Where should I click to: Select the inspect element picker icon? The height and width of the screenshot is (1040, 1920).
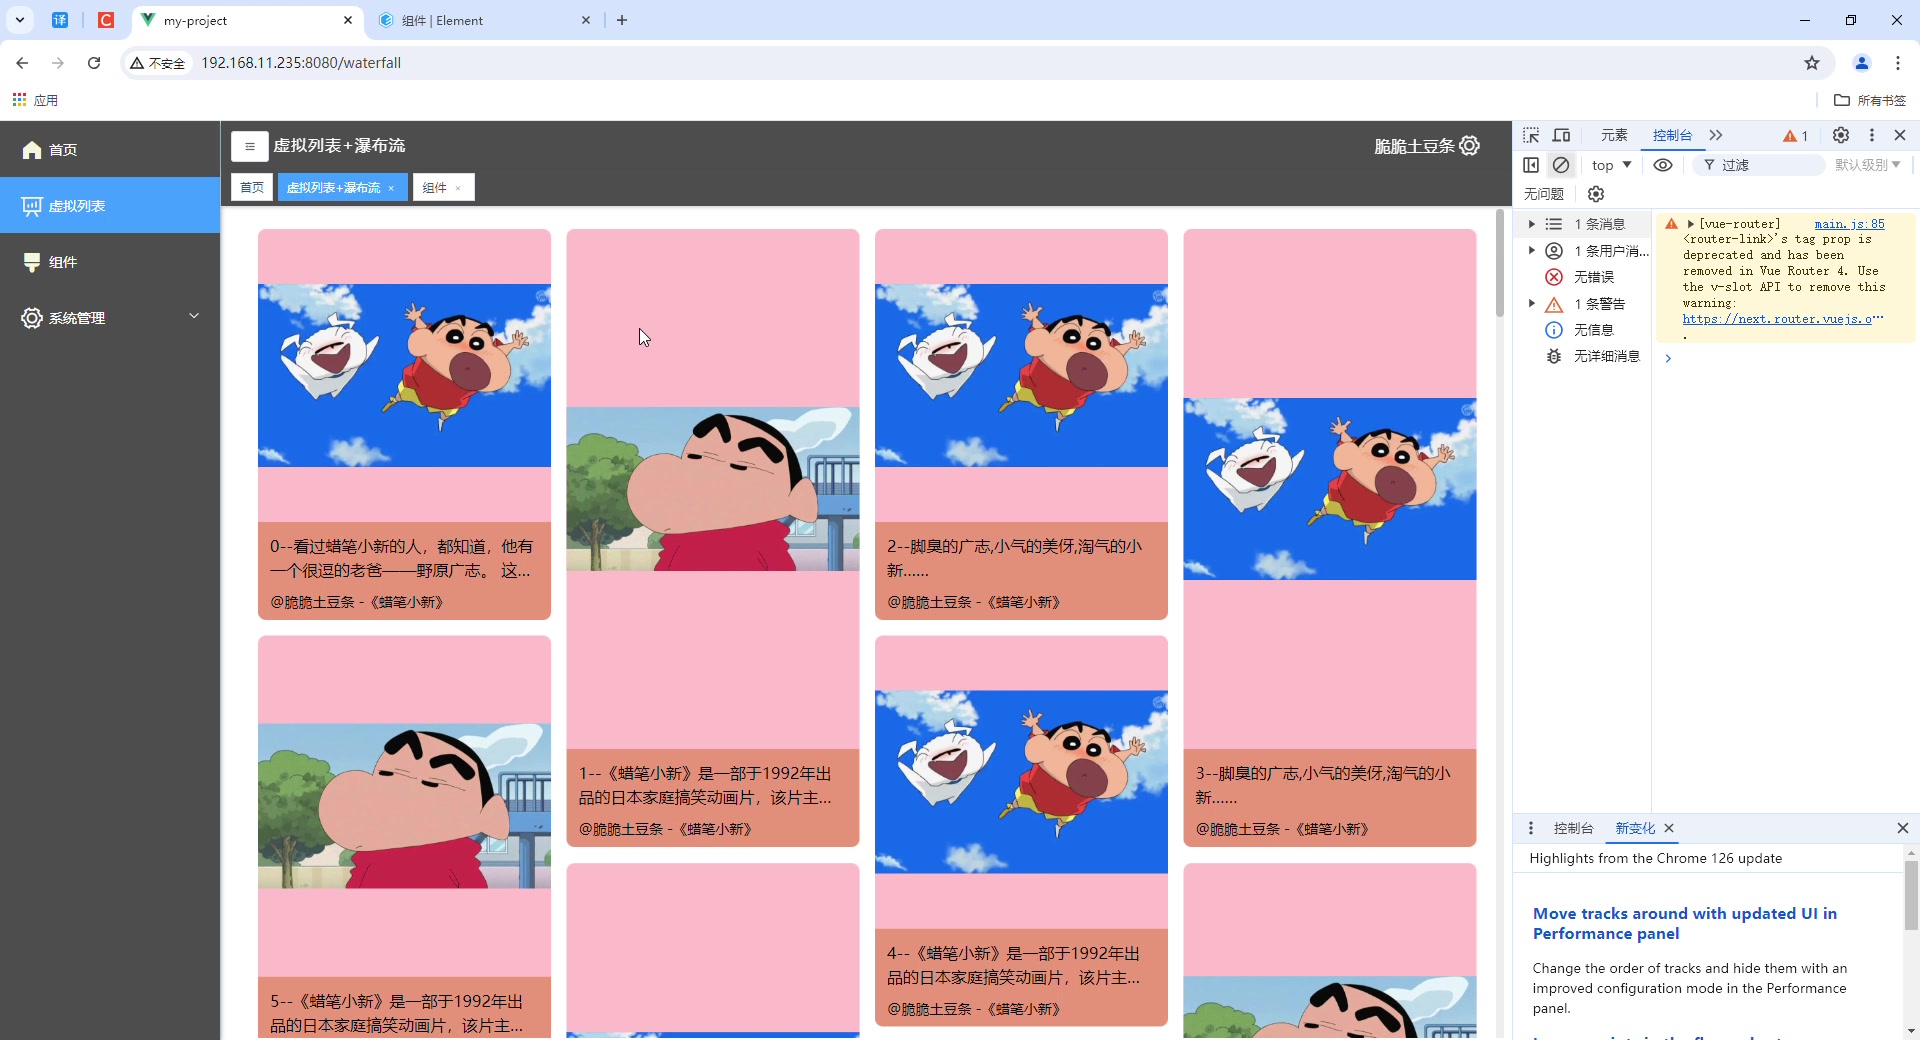pyautogui.click(x=1531, y=136)
